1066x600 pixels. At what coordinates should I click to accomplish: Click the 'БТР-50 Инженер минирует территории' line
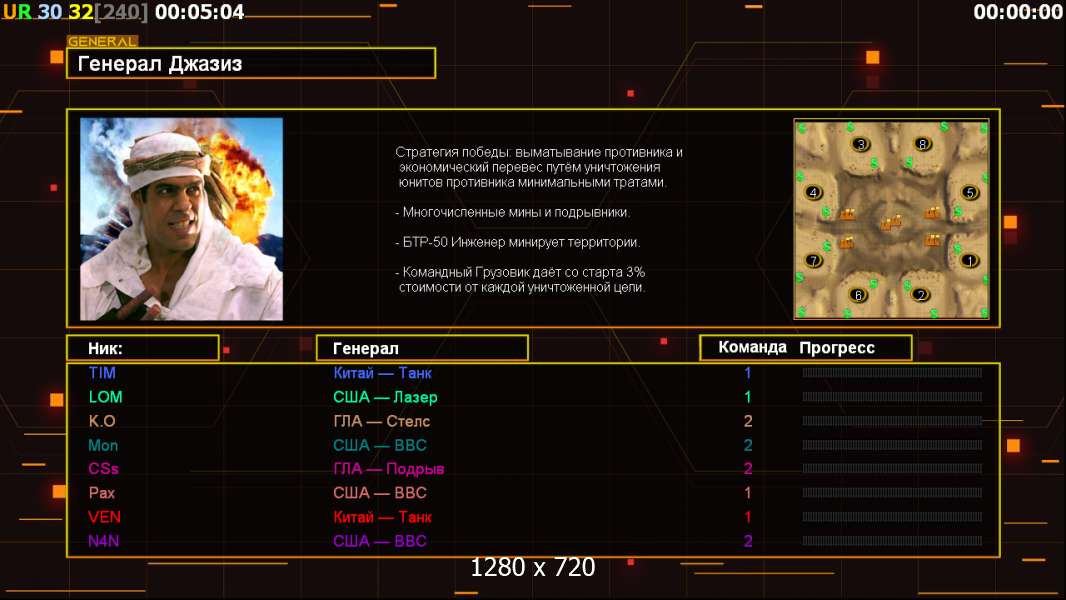(517, 242)
